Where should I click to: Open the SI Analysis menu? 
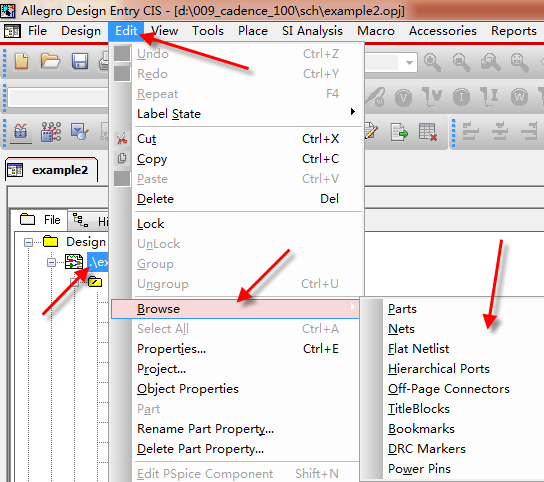(312, 31)
